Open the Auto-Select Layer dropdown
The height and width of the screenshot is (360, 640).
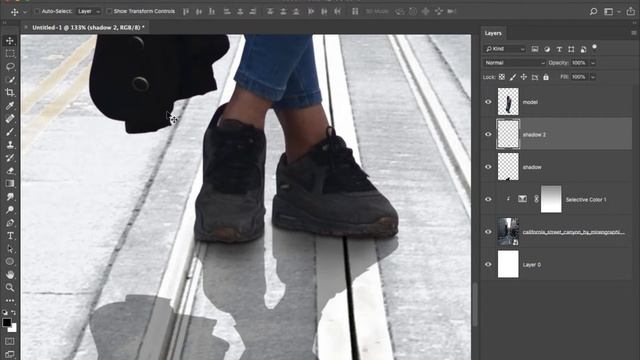(x=89, y=11)
